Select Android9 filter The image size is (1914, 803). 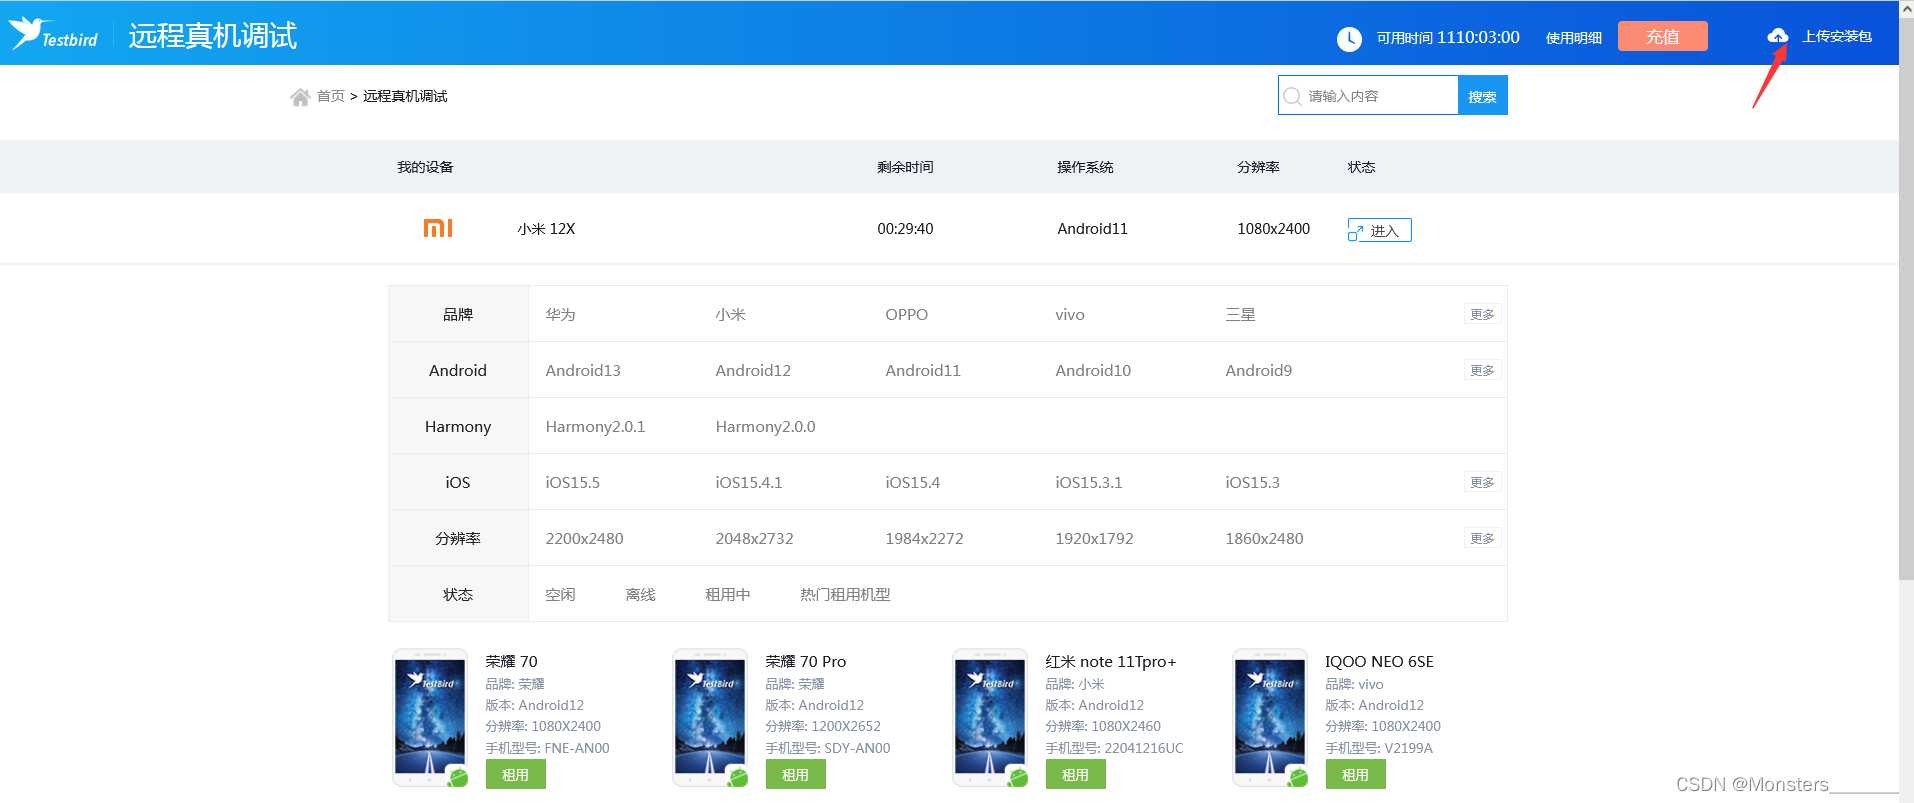[x=1258, y=370]
